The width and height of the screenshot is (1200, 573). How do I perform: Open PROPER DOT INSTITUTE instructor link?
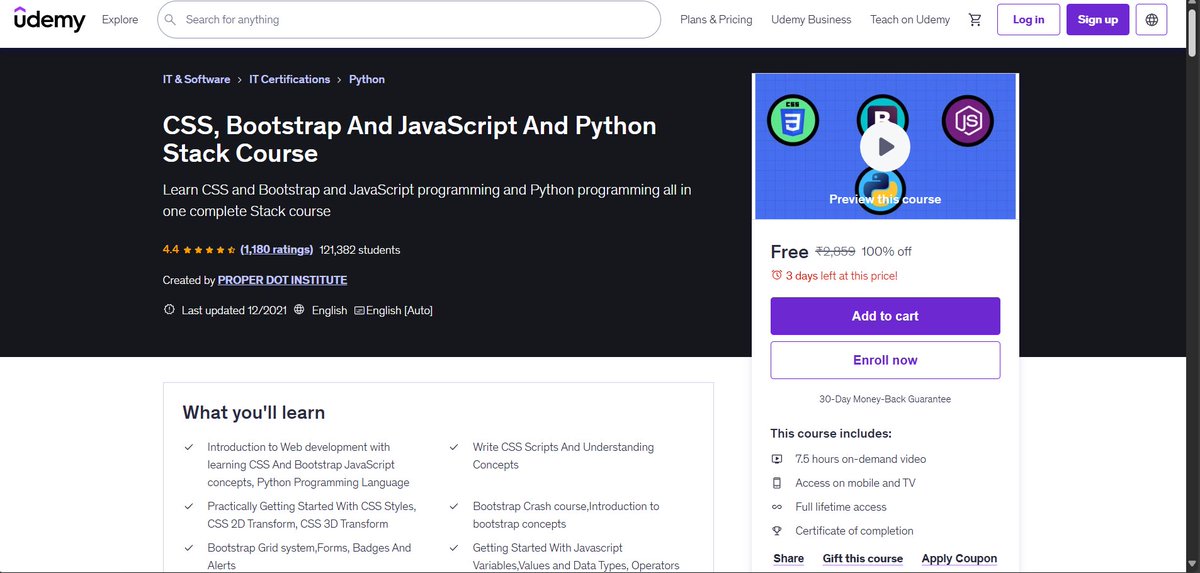(x=282, y=280)
